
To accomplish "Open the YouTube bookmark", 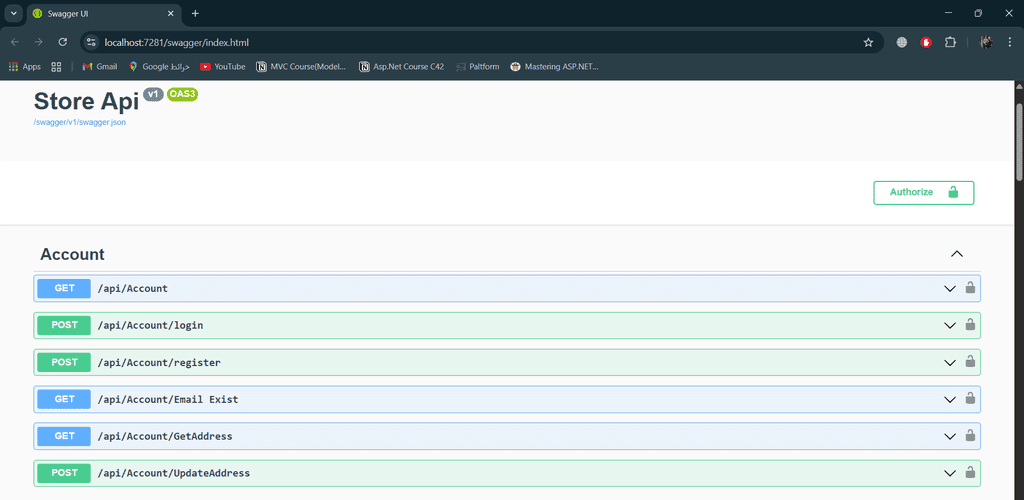I will (222, 67).
